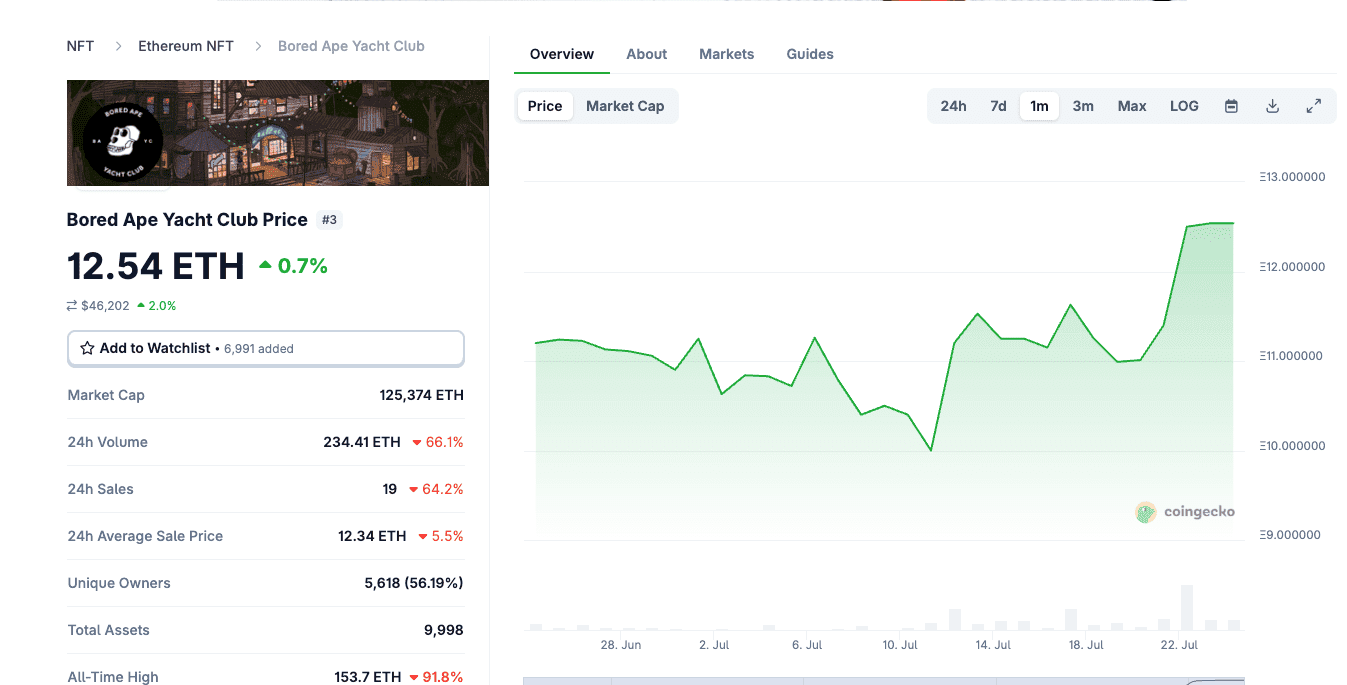Click the Ξ12.000000 axis label
The height and width of the screenshot is (685, 1347).
[x=1292, y=267]
